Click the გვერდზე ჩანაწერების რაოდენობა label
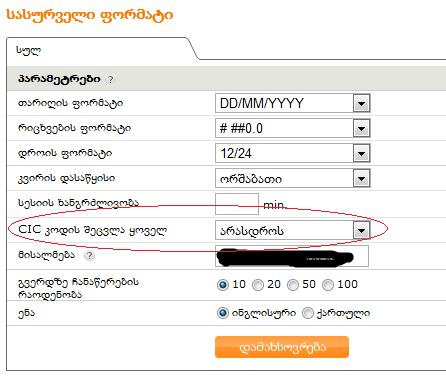Image resolution: width=446 pixels, height=388 pixels. [78, 288]
